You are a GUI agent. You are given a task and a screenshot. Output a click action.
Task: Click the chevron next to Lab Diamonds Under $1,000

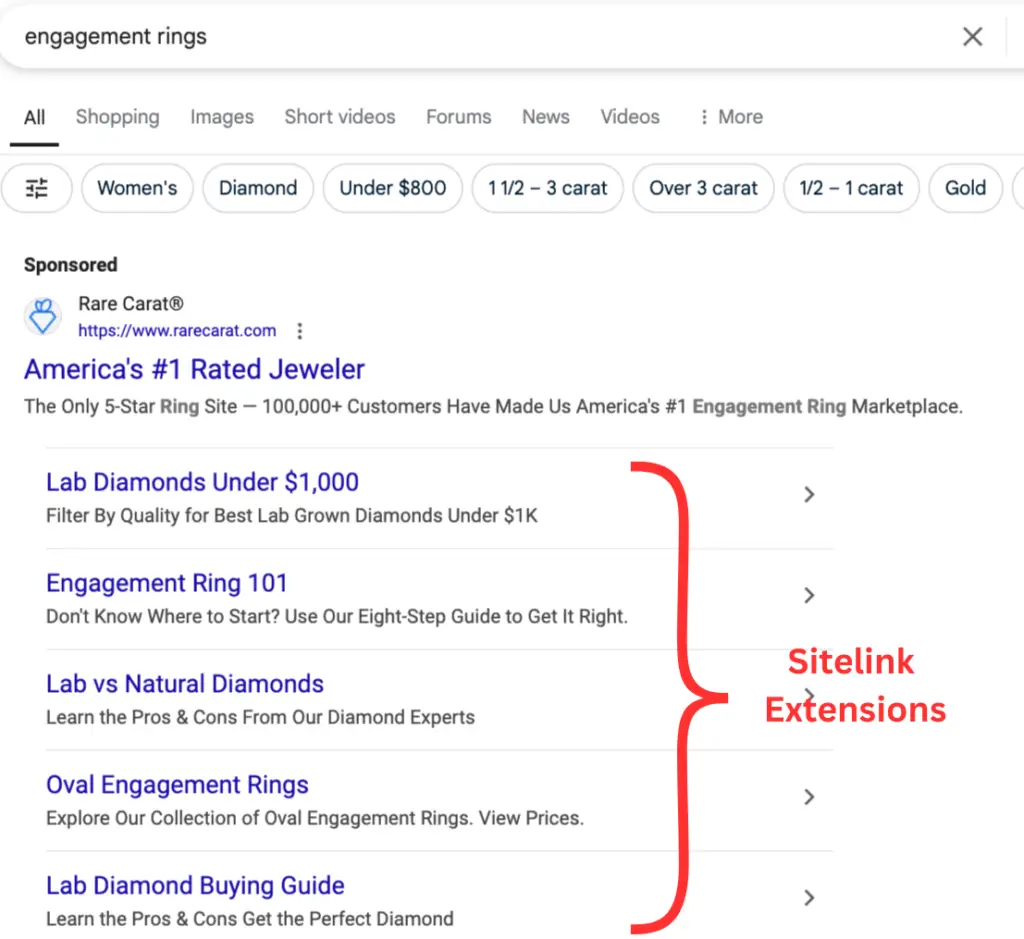808,494
